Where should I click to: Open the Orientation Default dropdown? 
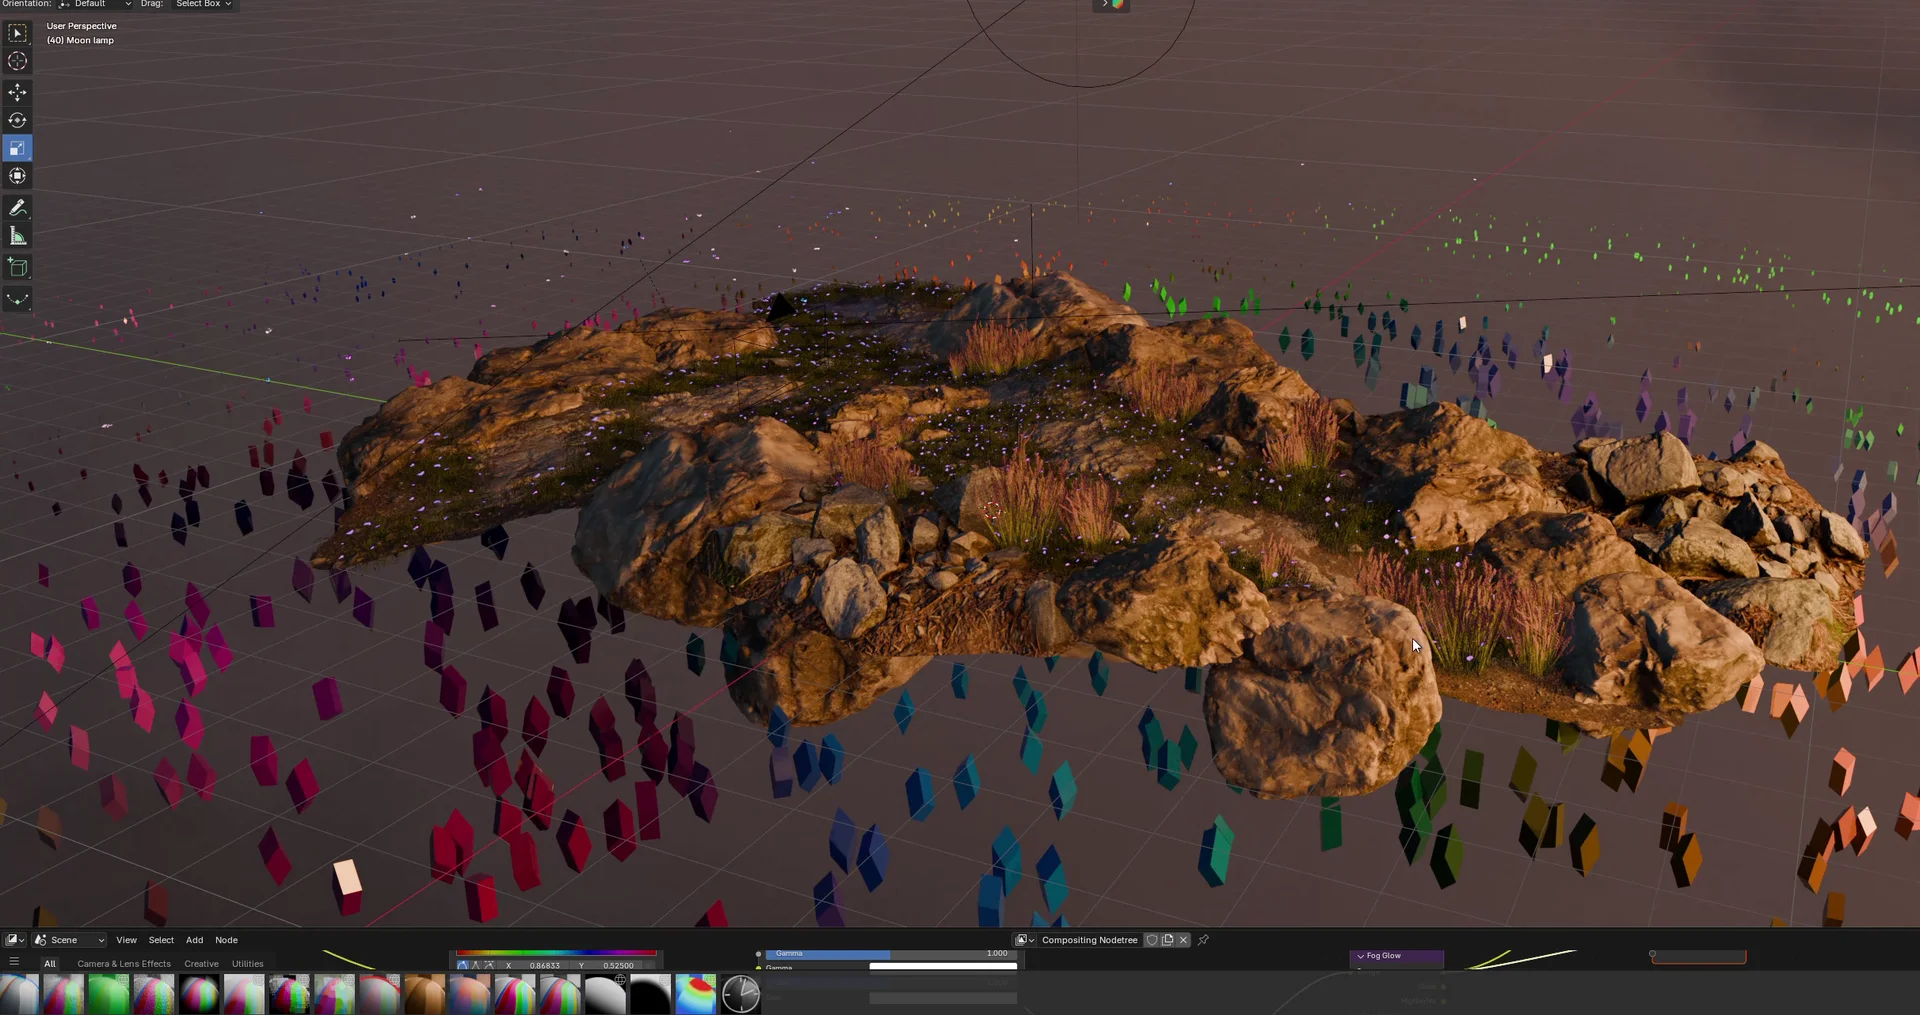[x=95, y=4]
